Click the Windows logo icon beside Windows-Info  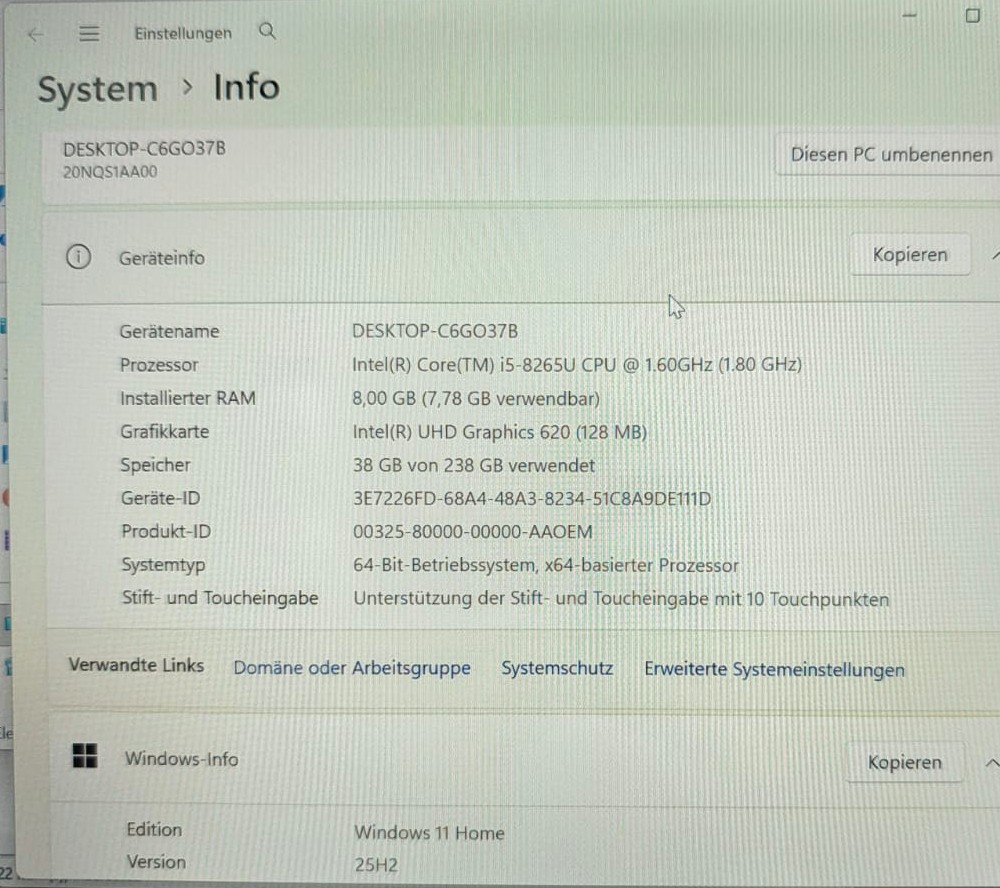(85, 756)
